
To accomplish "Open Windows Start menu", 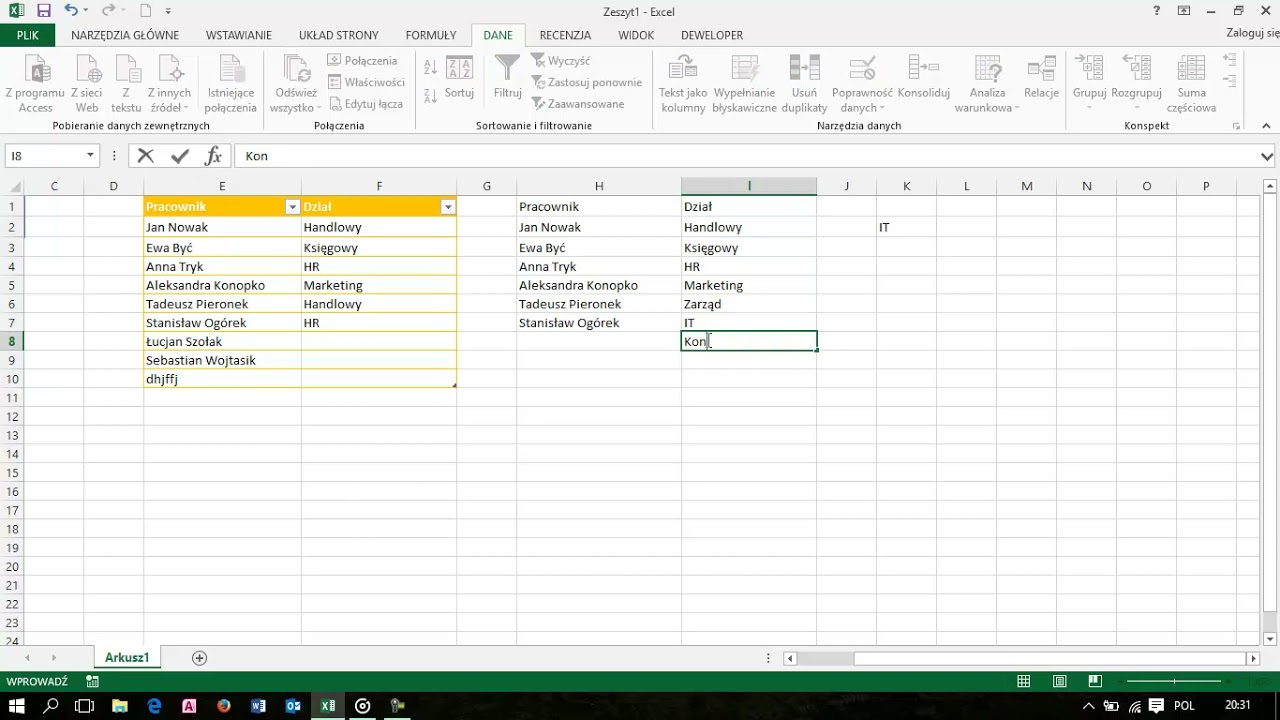I will pos(17,705).
